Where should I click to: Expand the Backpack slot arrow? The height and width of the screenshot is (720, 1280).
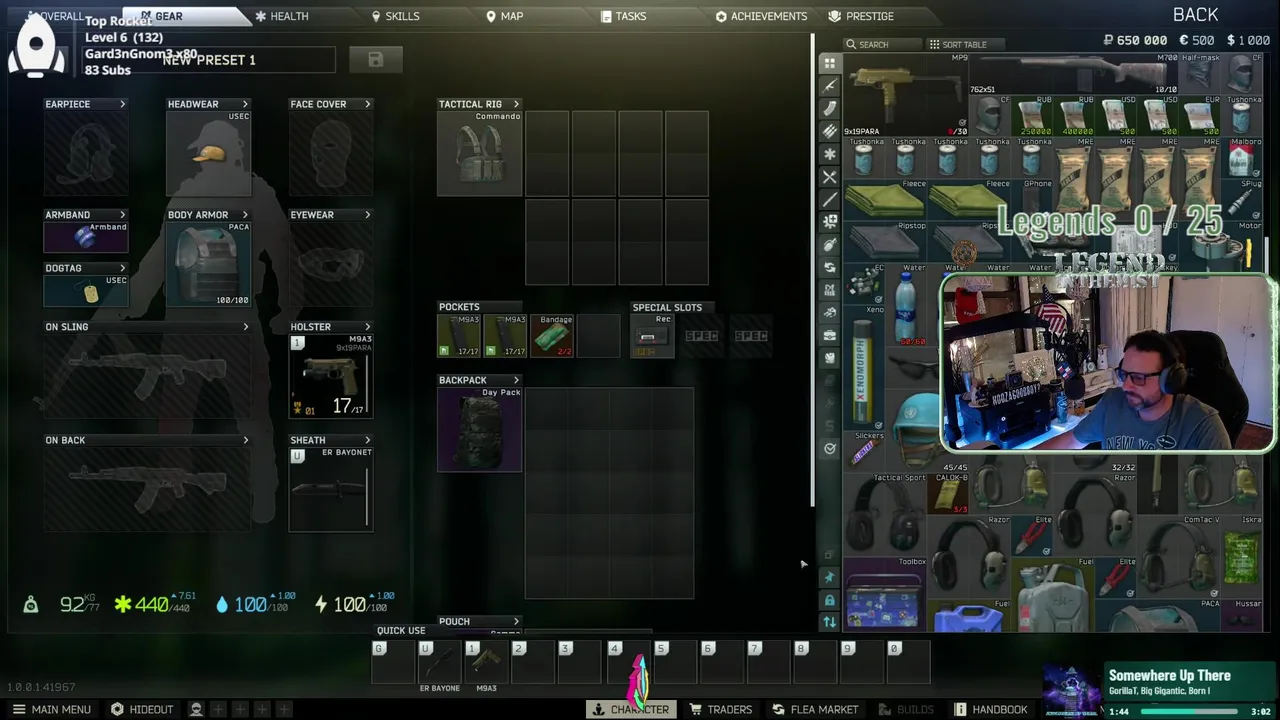pos(516,380)
